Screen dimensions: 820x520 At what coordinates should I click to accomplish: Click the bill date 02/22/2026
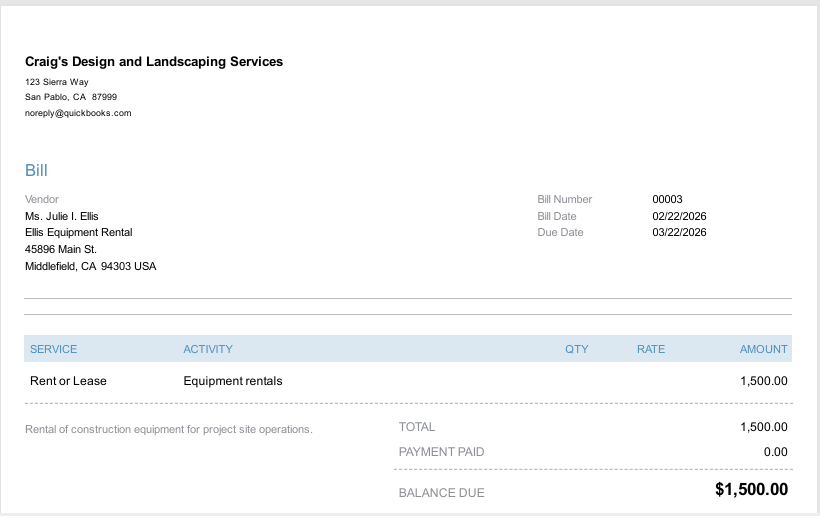coord(679,216)
